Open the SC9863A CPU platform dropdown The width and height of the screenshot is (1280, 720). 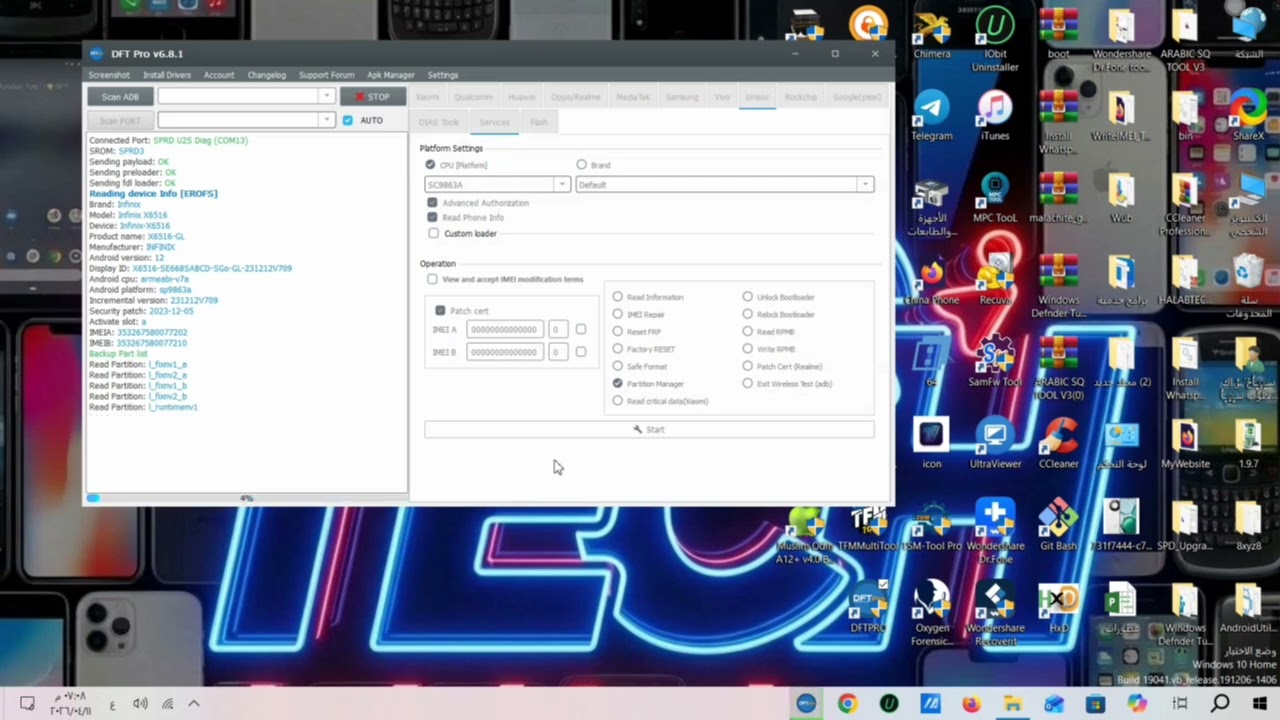497,184
